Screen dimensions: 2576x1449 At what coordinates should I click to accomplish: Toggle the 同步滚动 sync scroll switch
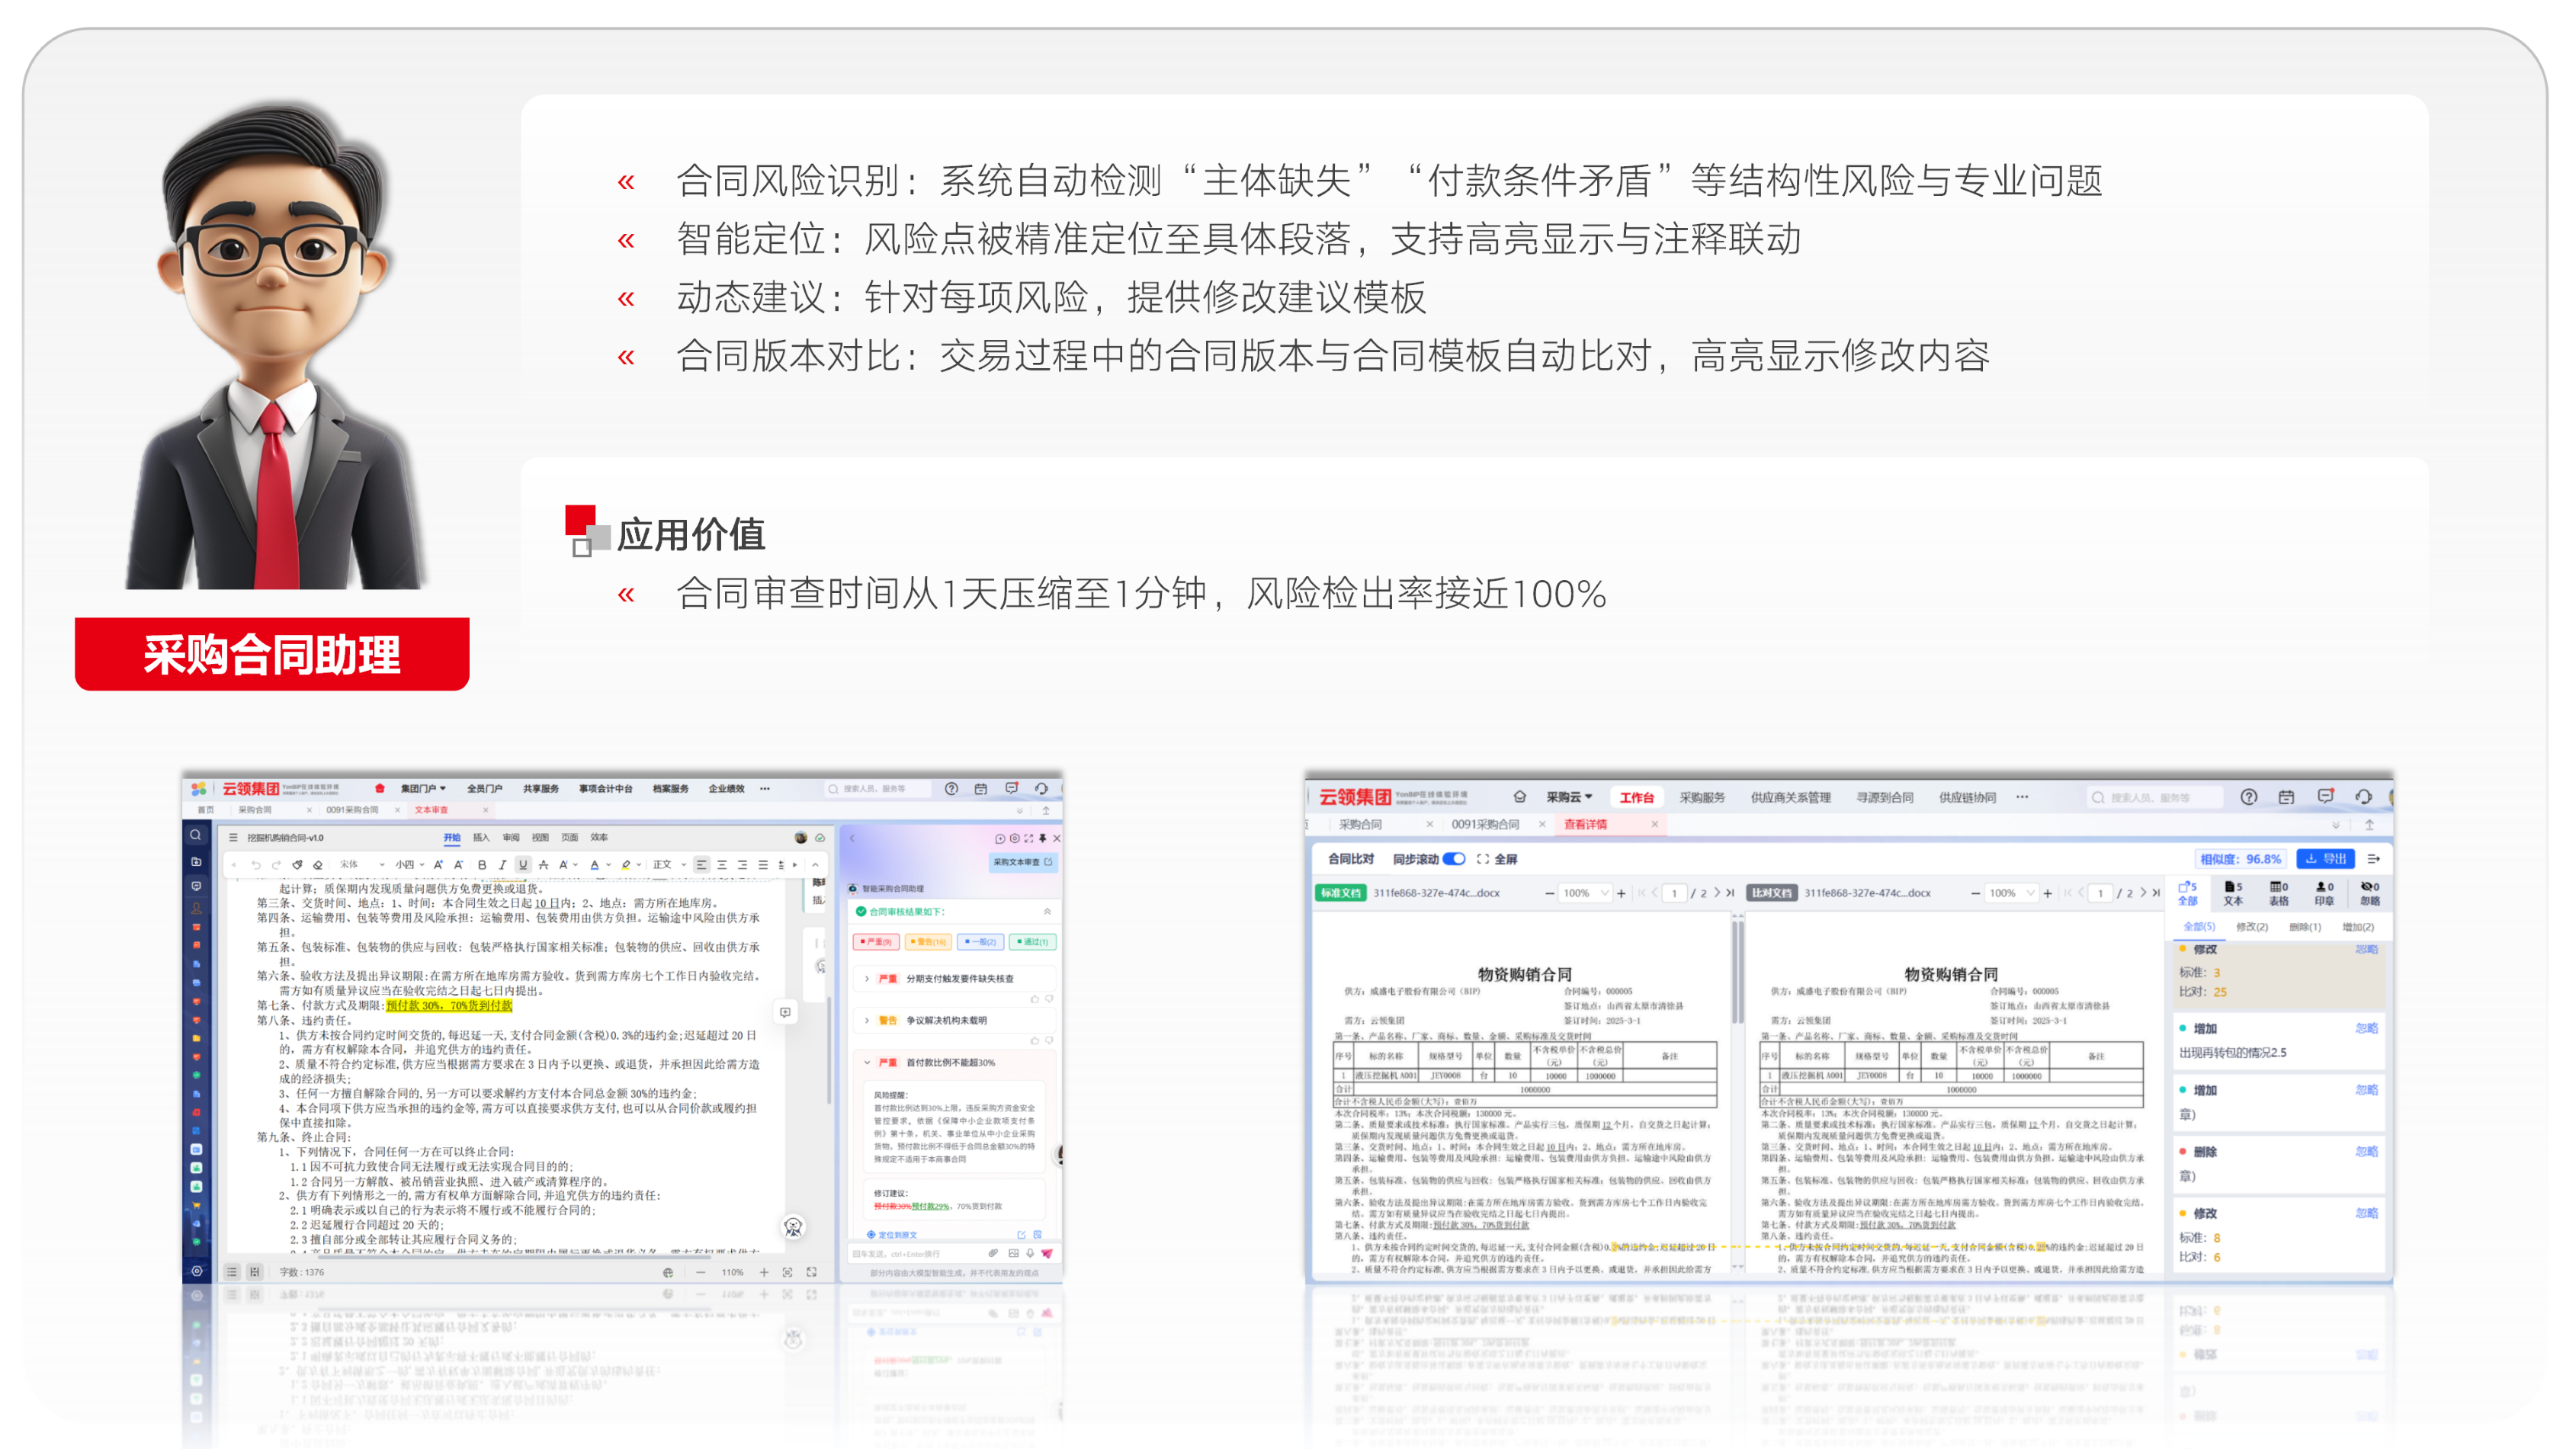click(x=1455, y=859)
